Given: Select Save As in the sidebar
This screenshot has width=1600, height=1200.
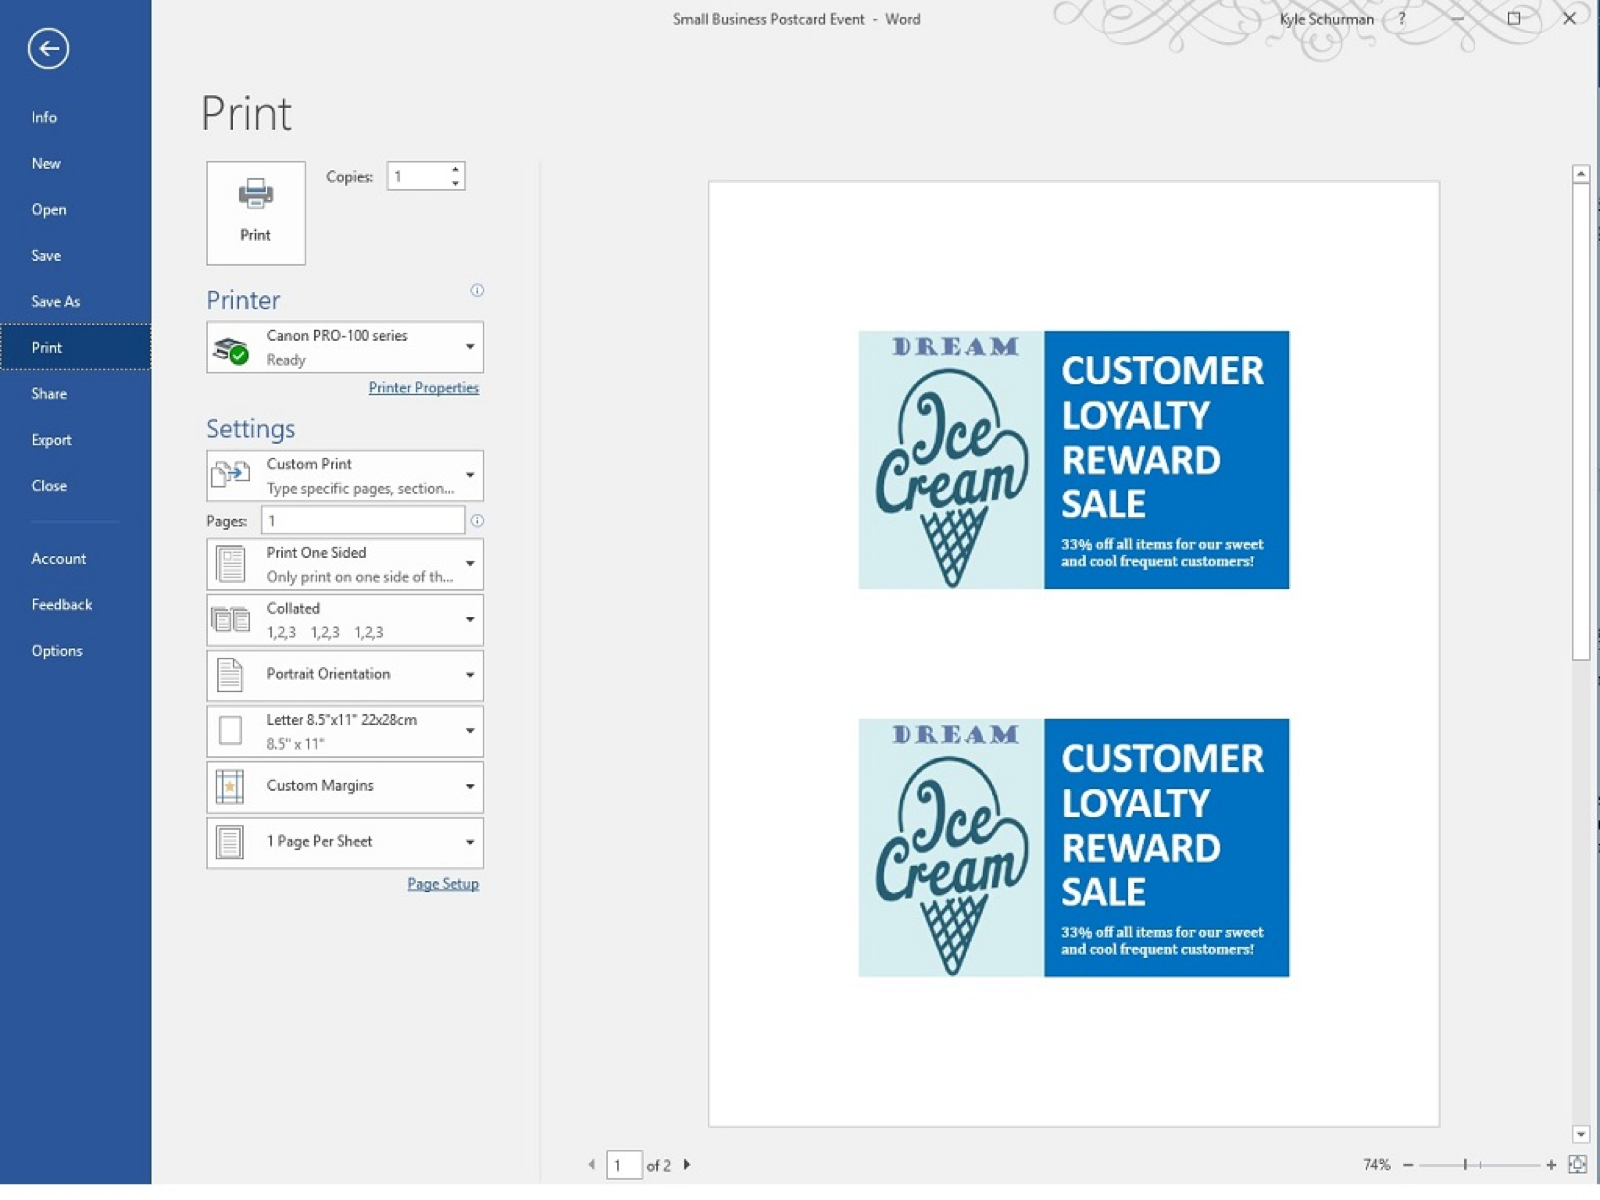Looking at the screenshot, I should click(56, 302).
